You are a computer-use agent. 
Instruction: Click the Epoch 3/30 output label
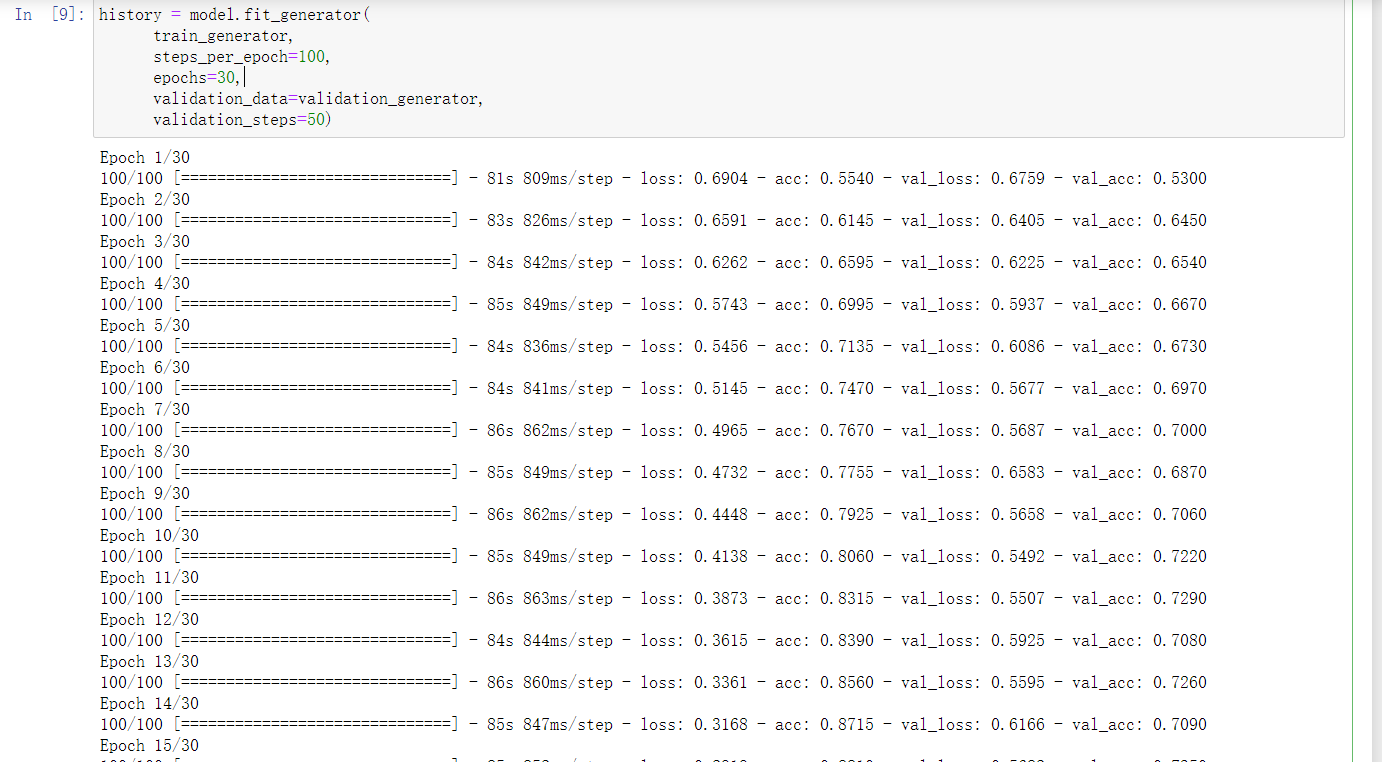(x=145, y=242)
